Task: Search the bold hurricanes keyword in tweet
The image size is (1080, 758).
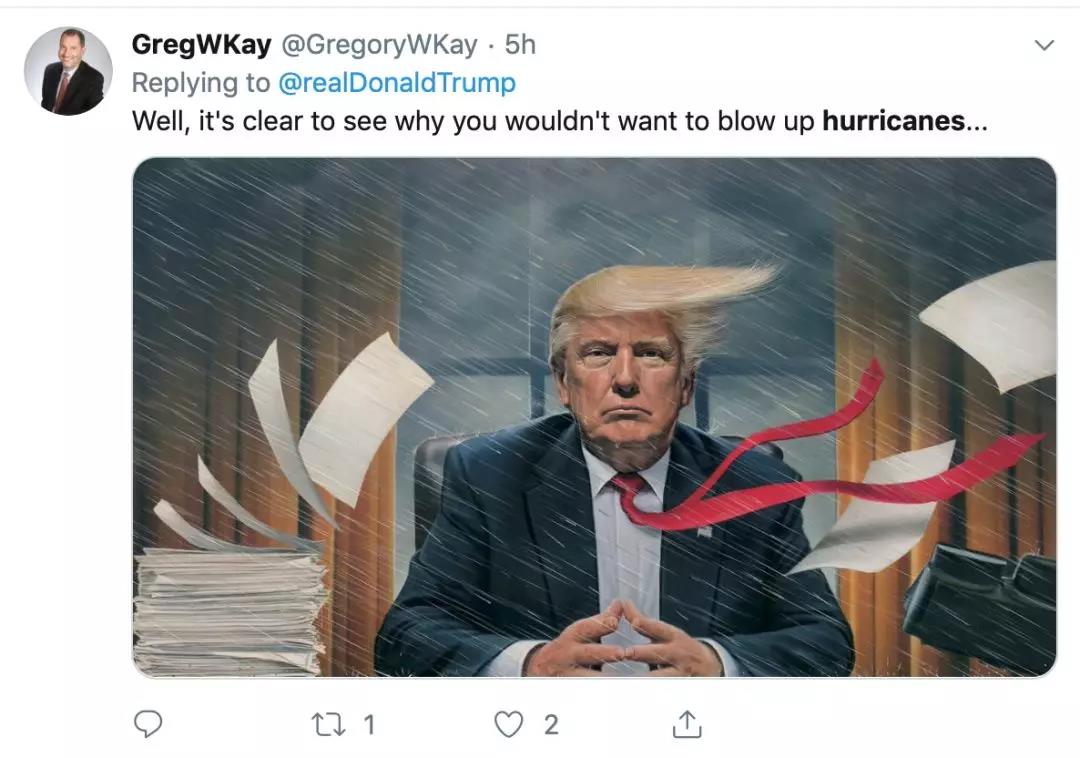Action: tap(893, 121)
